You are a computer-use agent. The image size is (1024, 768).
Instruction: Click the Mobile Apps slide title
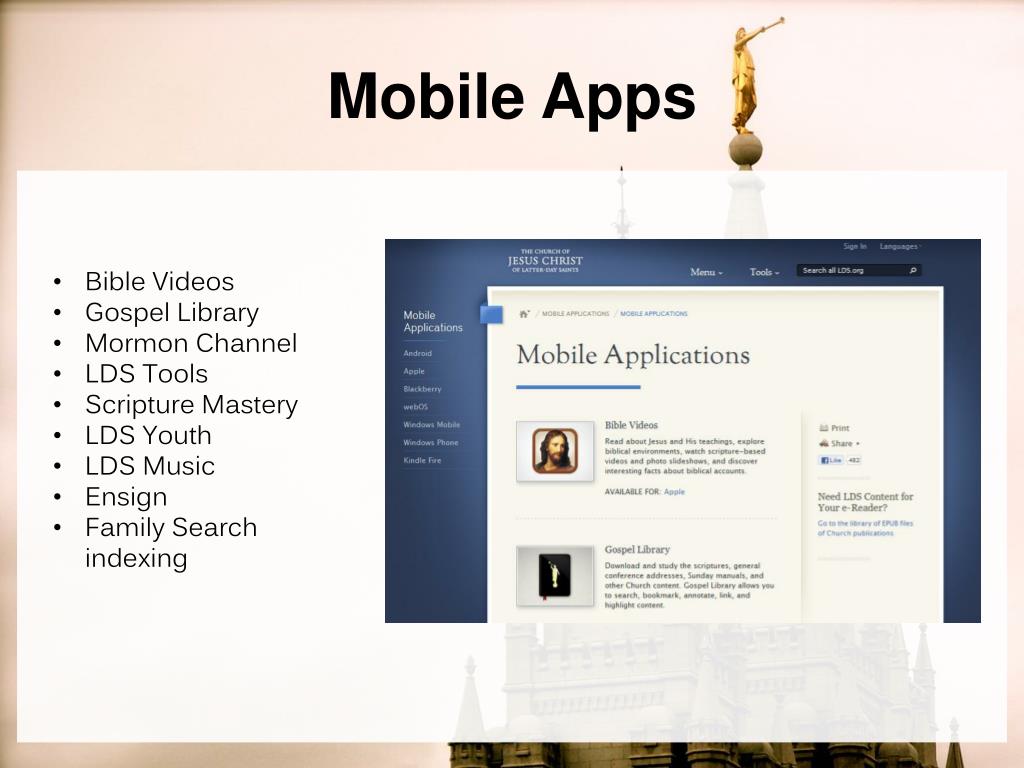click(512, 97)
